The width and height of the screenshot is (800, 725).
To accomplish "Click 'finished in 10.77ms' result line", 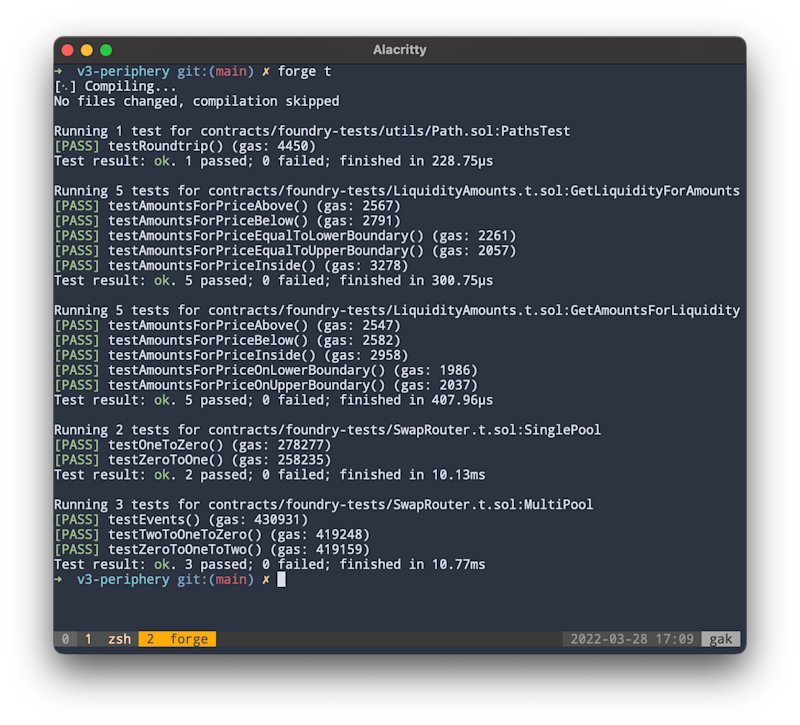I will pyautogui.click(x=269, y=564).
